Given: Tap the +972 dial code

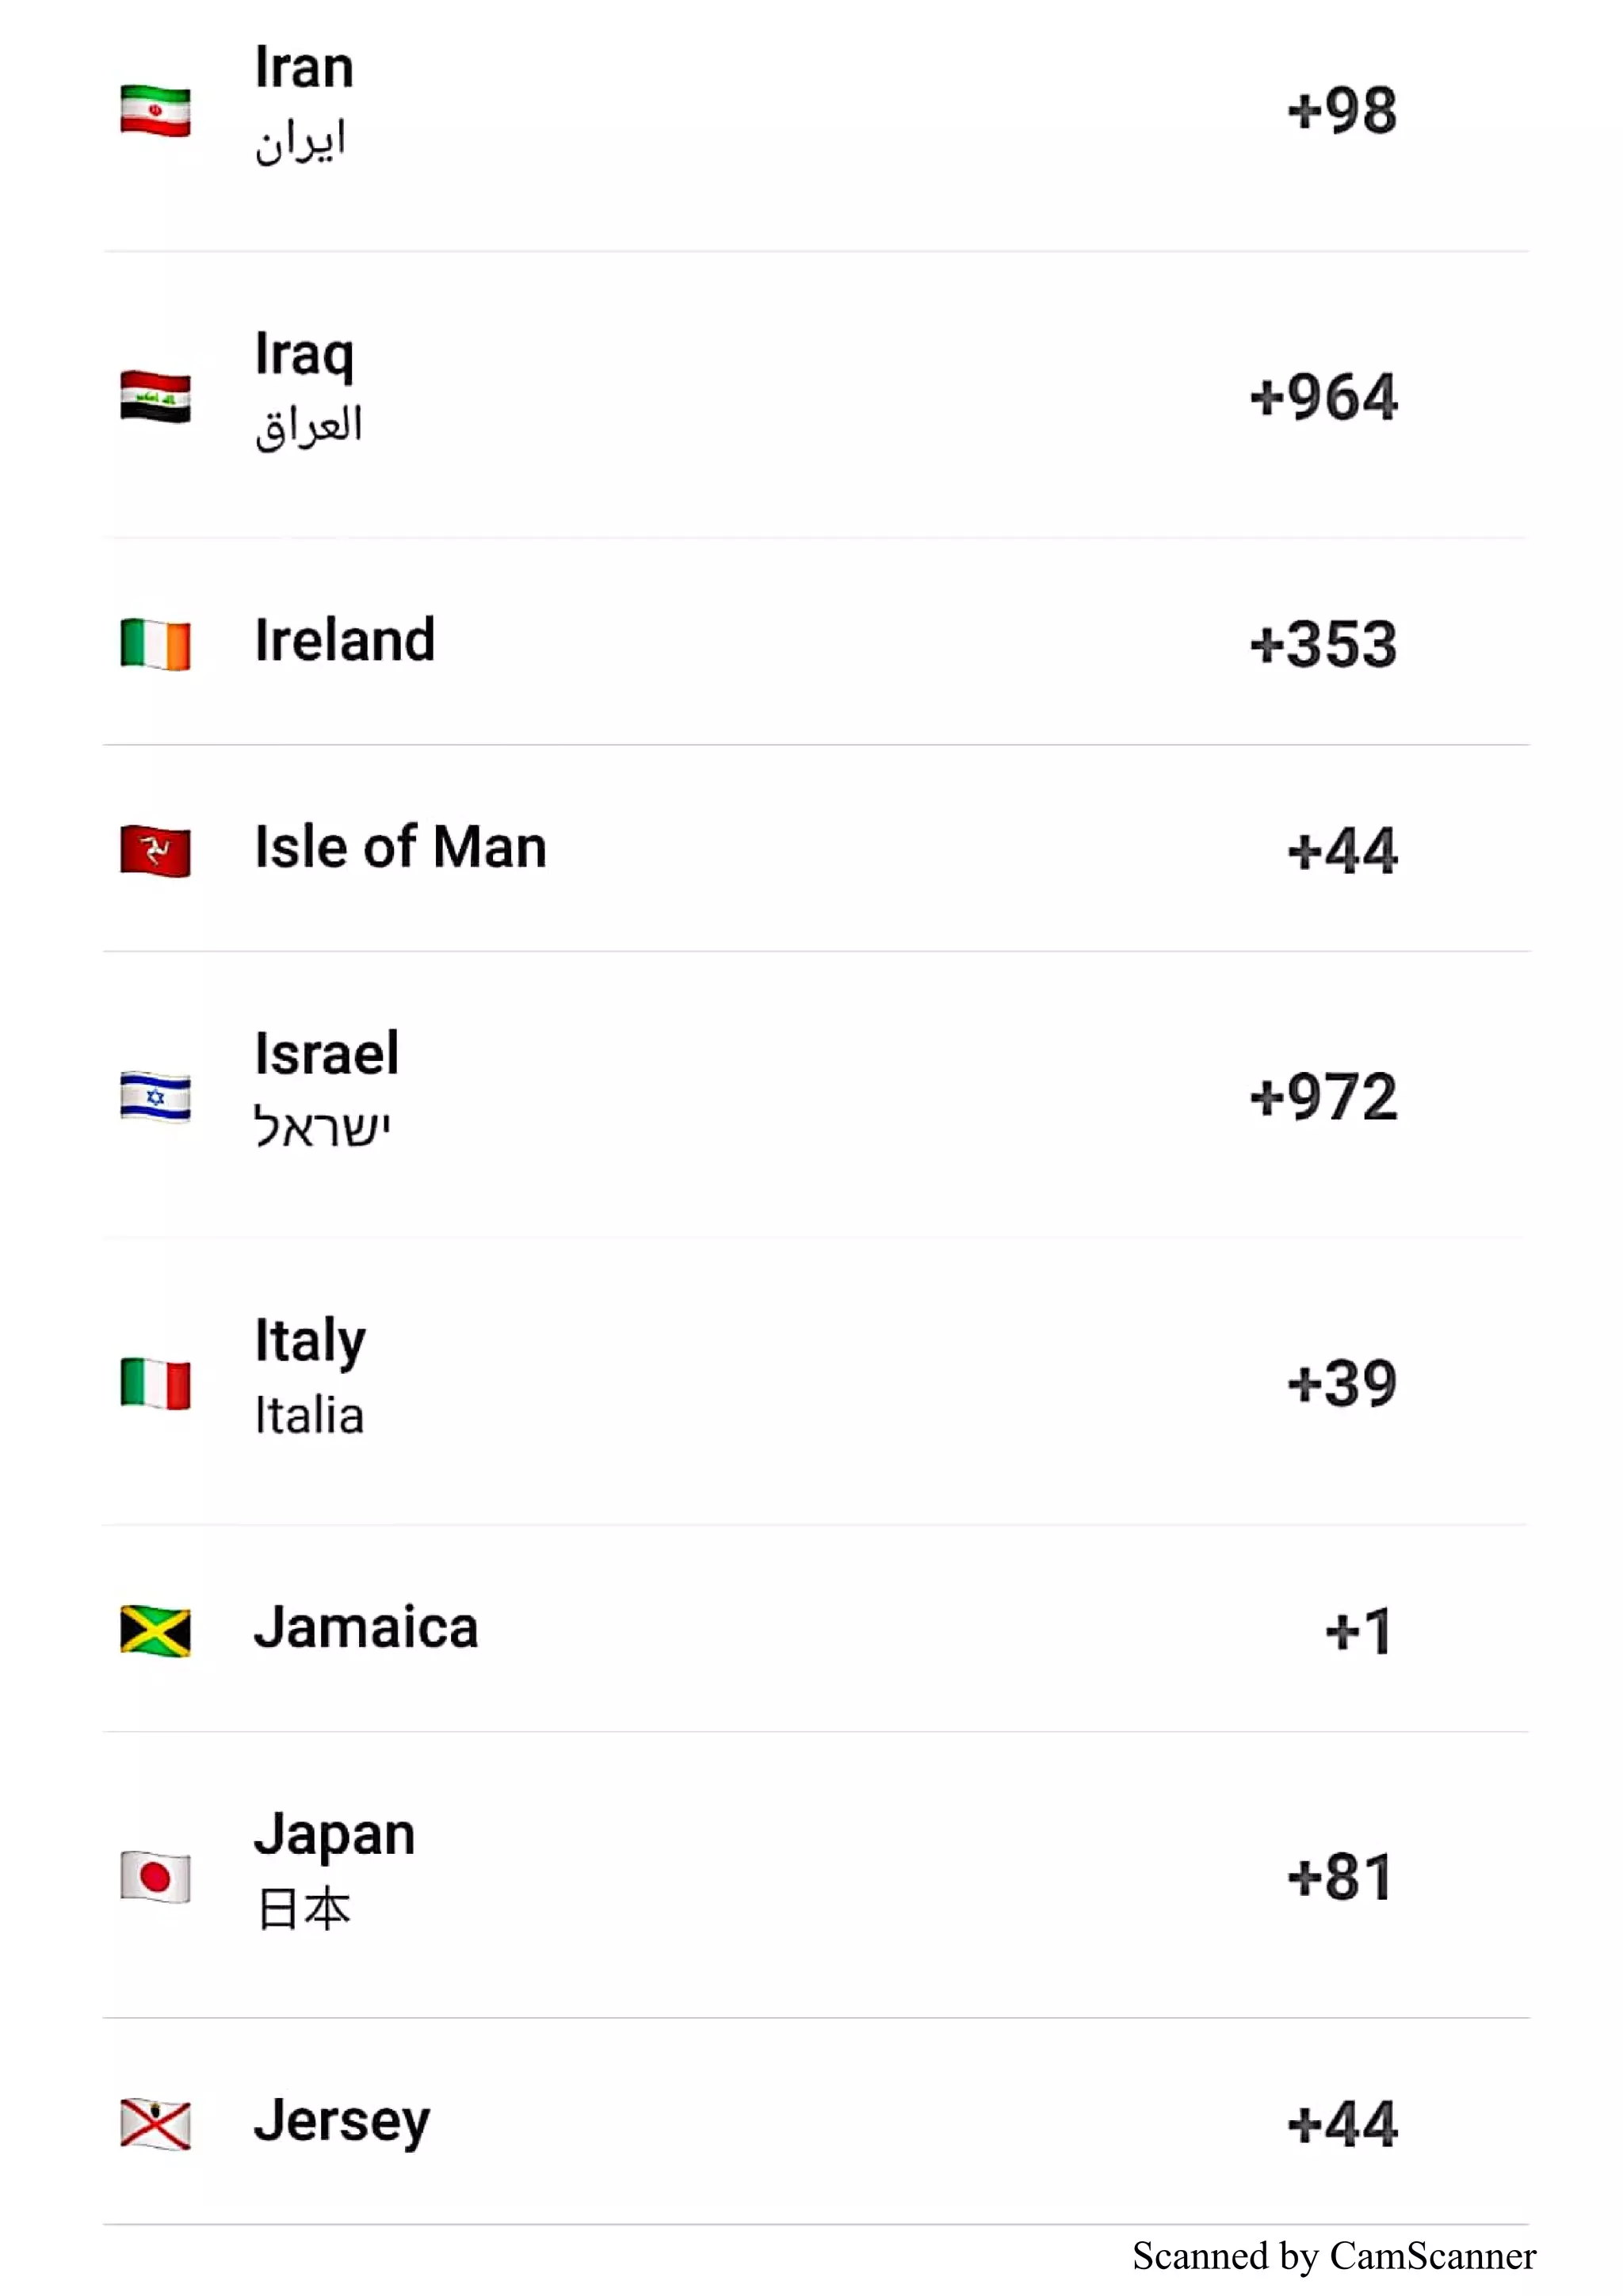Looking at the screenshot, I should point(1323,1097).
